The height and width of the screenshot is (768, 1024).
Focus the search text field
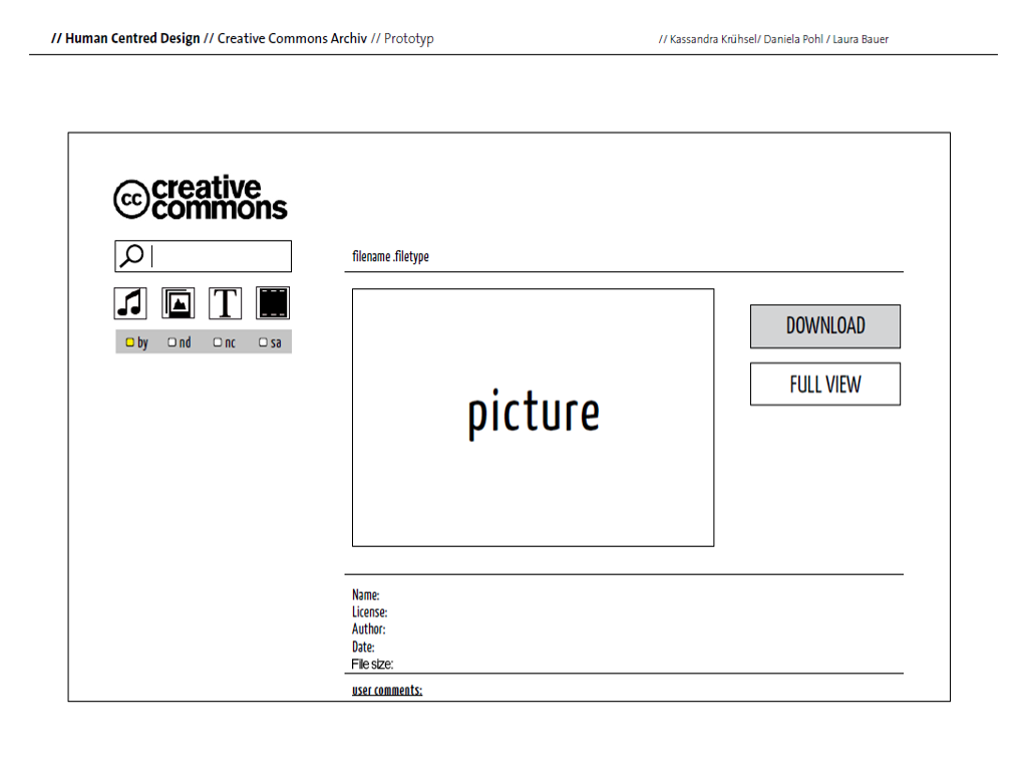point(218,256)
